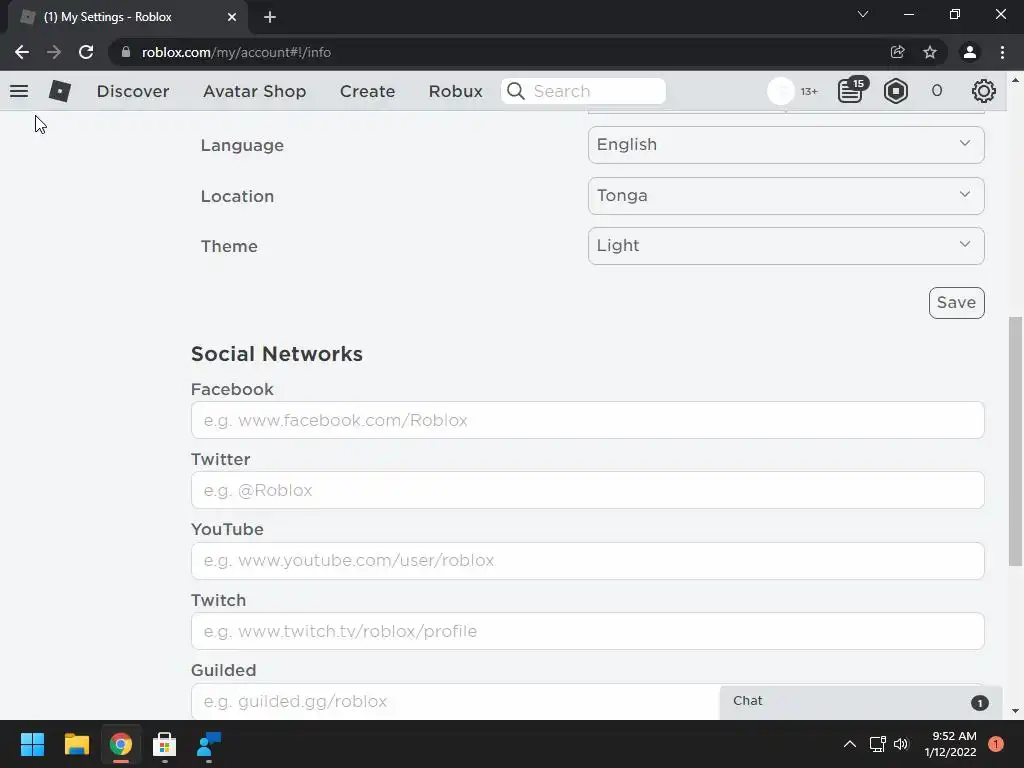Open Chrome's three-dot menu
1024x768 pixels.
[1002, 52]
